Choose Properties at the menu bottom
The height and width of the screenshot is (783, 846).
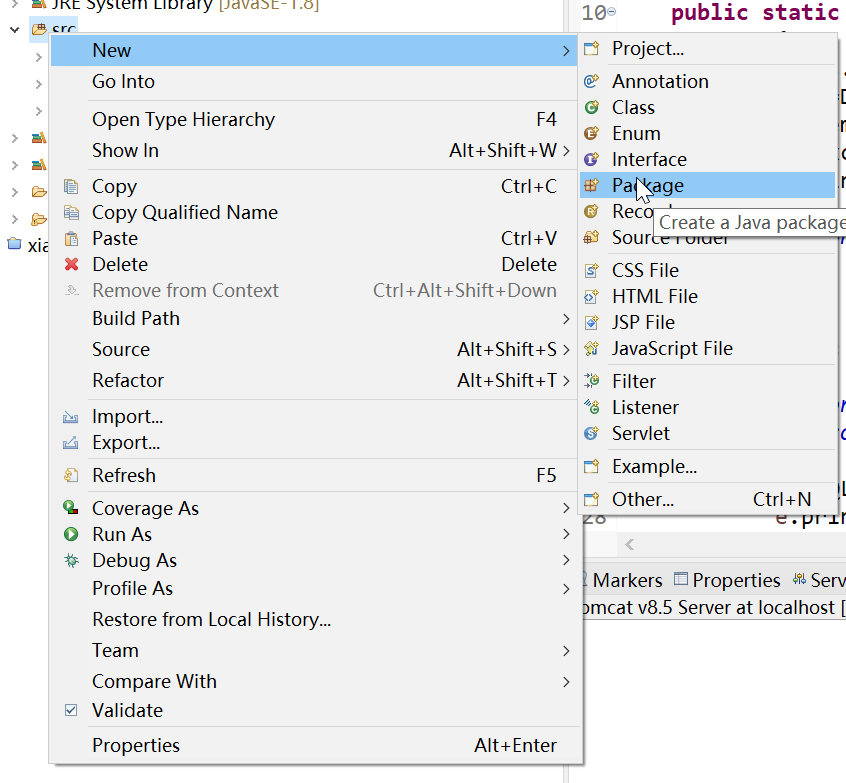(x=136, y=746)
